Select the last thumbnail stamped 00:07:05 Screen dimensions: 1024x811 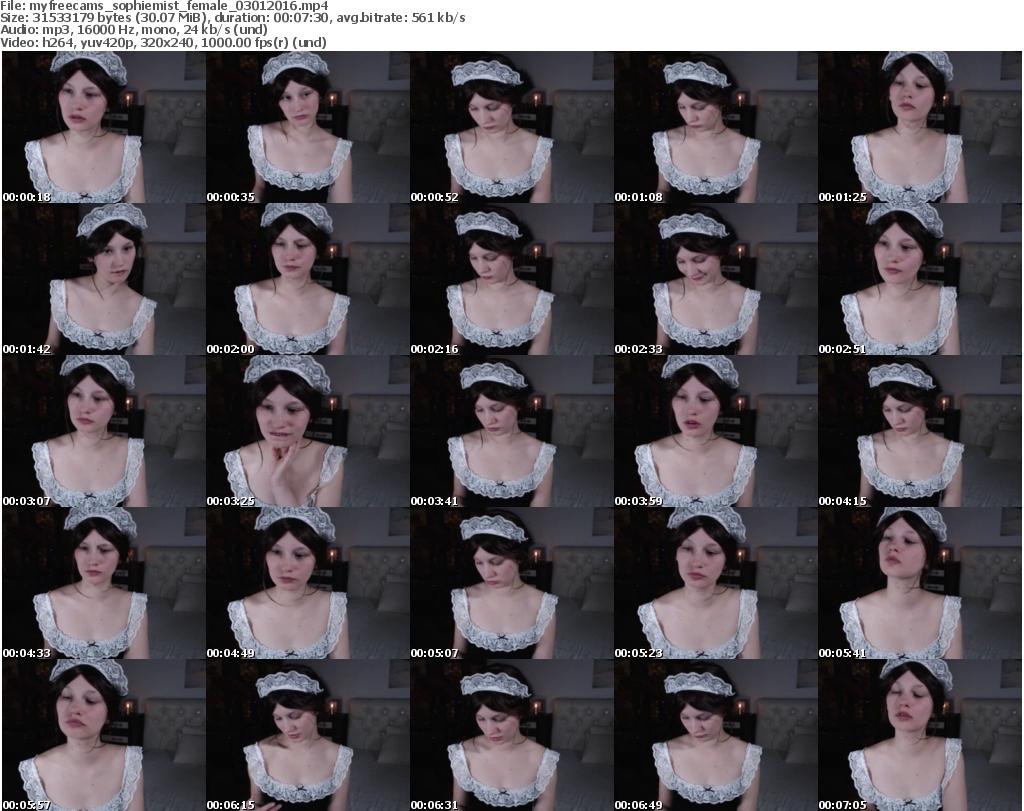click(x=920, y=735)
